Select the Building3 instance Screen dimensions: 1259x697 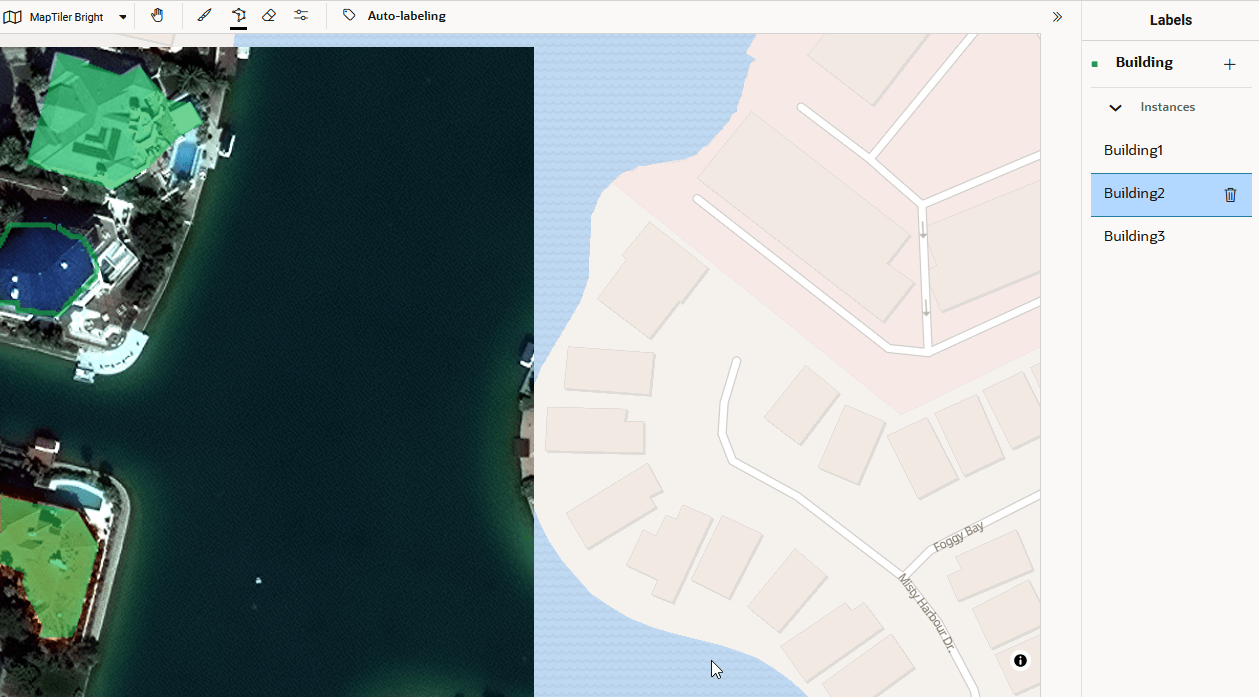[1171, 236]
